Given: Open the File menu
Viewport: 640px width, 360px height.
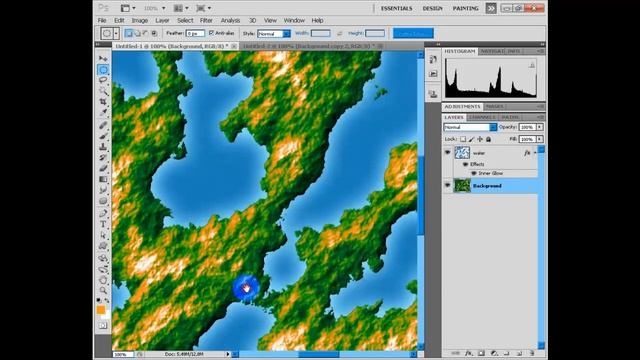Looking at the screenshot, I should coord(102,20).
